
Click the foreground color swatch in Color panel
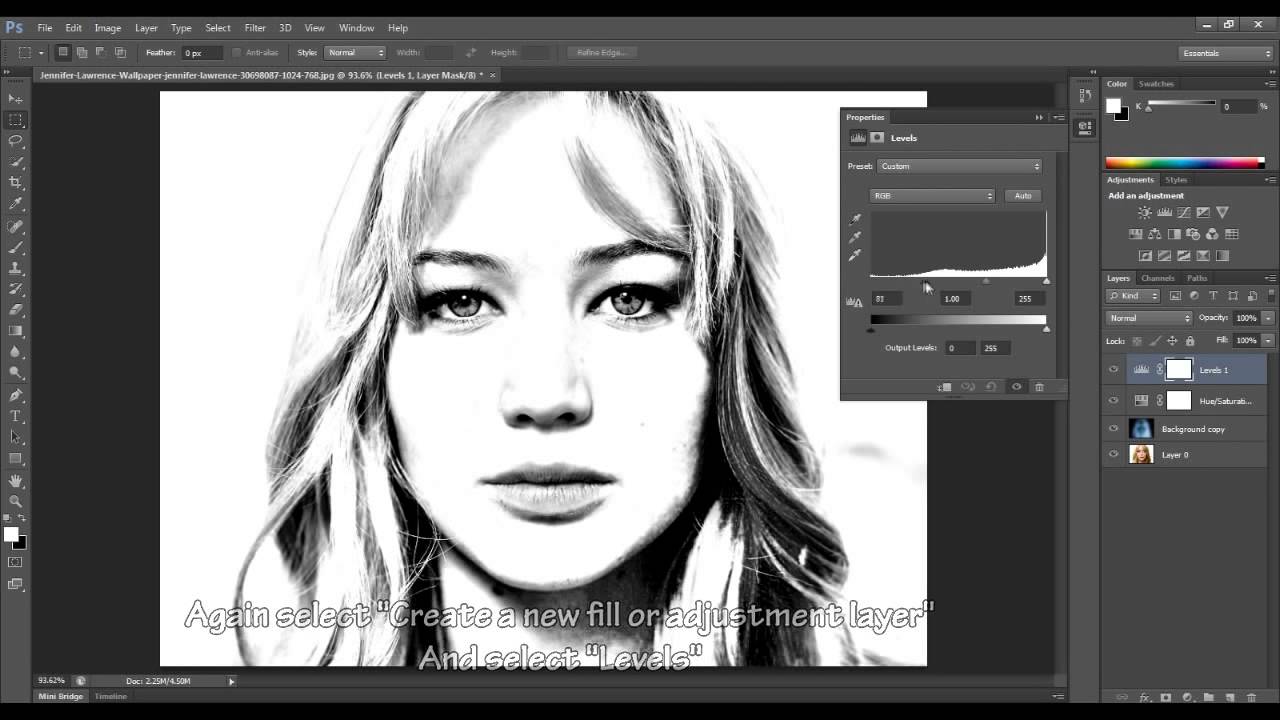click(x=1113, y=105)
